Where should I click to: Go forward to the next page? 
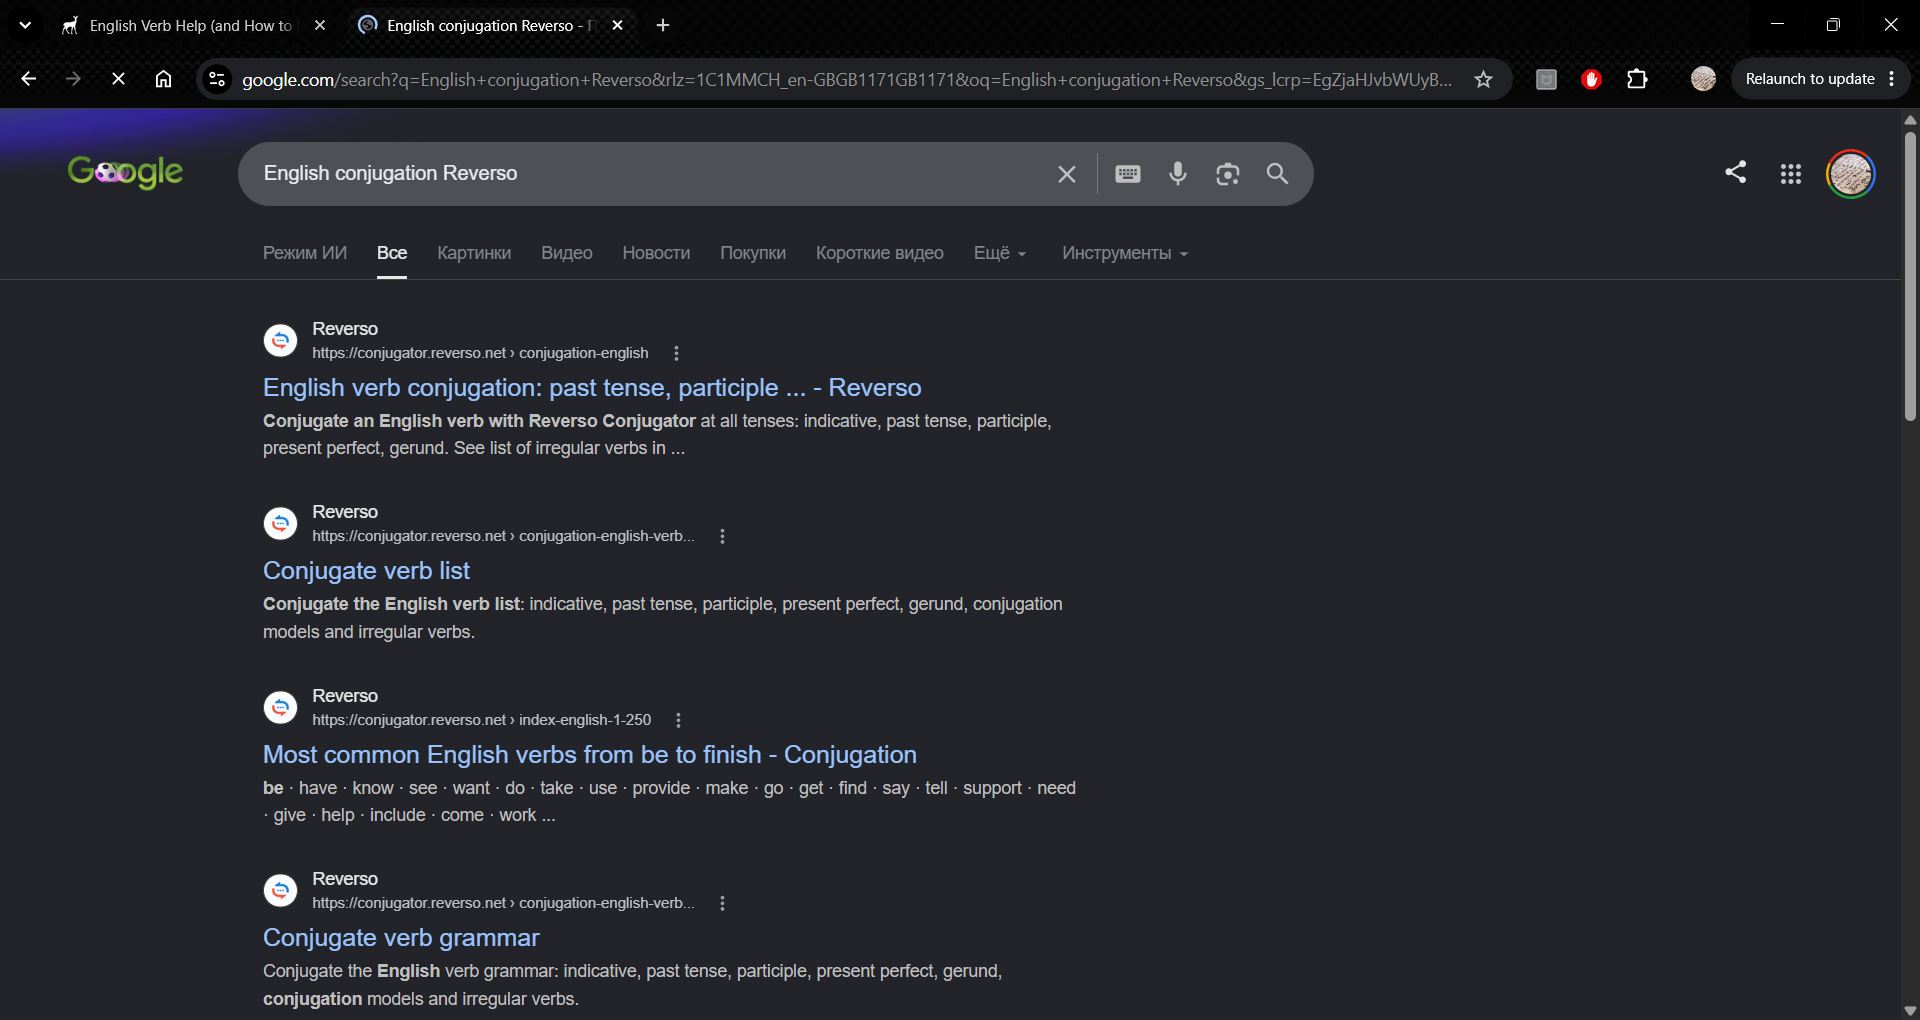pos(73,79)
